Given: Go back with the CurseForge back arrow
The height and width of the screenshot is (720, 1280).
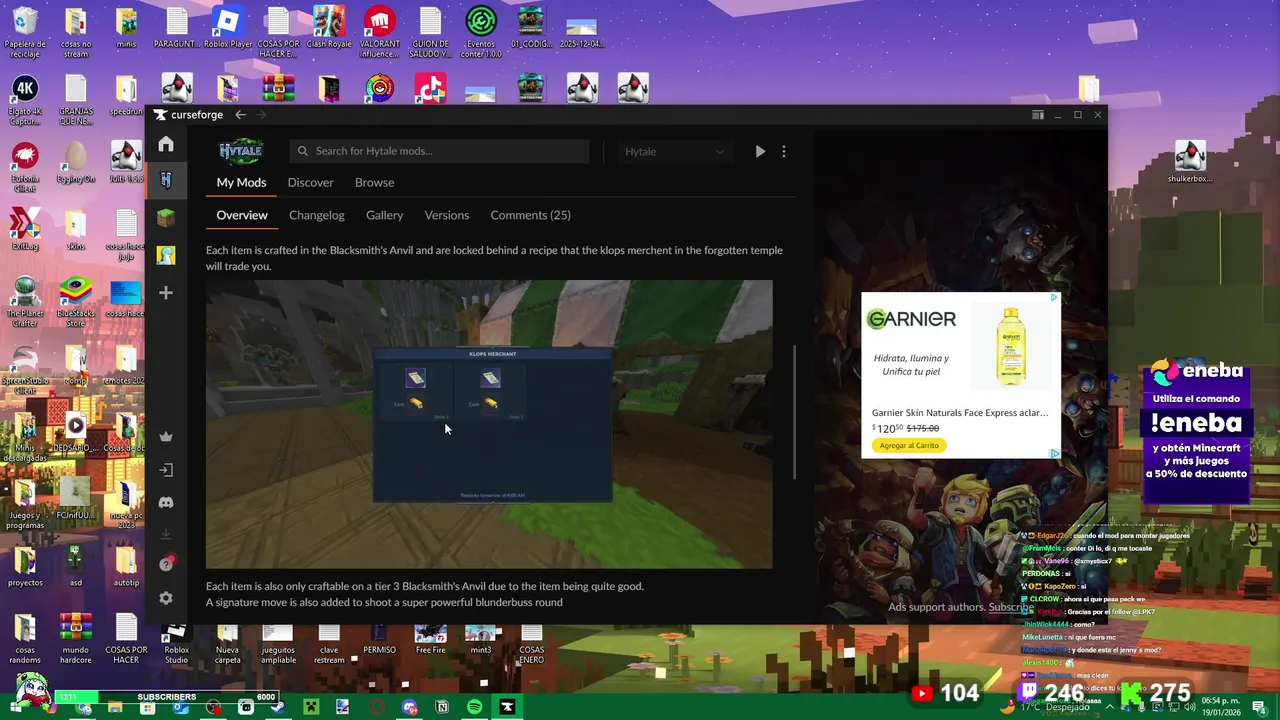Looking at the screenshot, I should coord(240,115).
